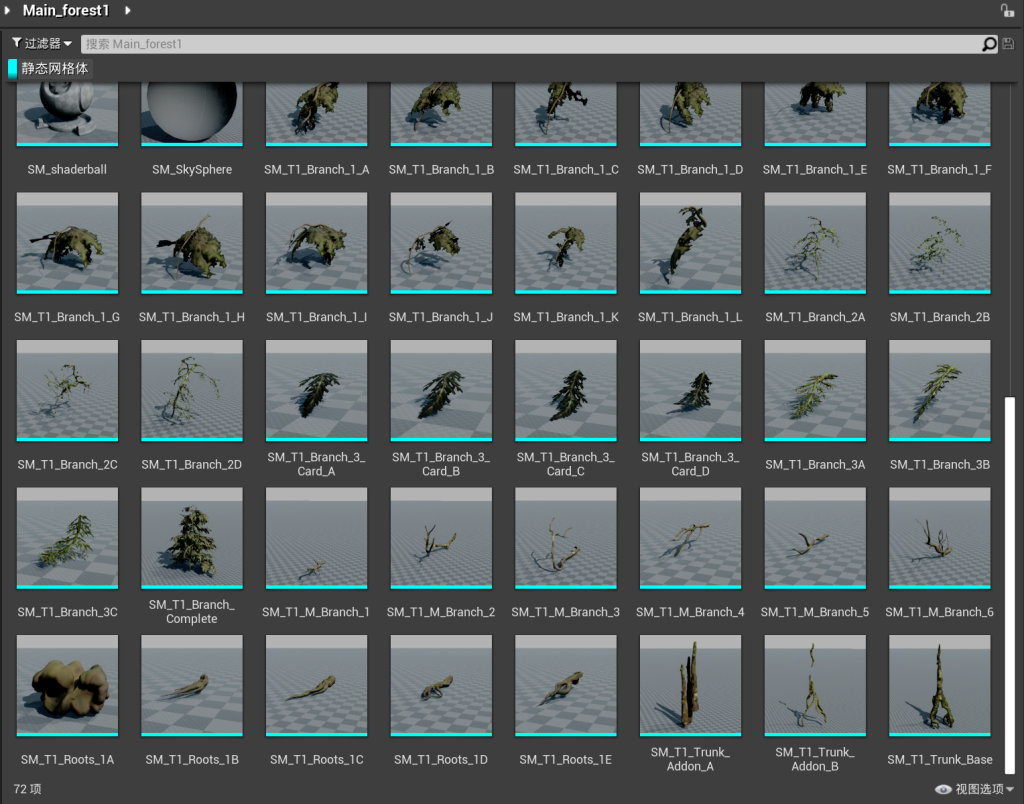Select the SM_T1_M_Branch_3 asset thumbnail
Screen dimensions: 1024x804
click(x=565, y=539)
